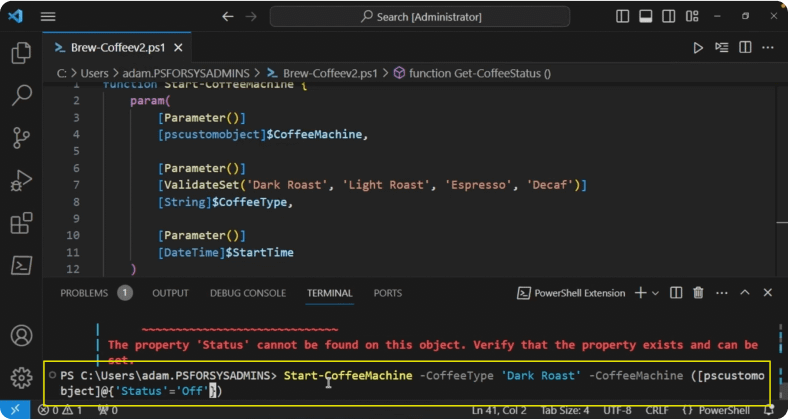This screenshot has height=420, width=788.
Task: Click the VS Code logo icon
Action: click(x=15, y=16)
